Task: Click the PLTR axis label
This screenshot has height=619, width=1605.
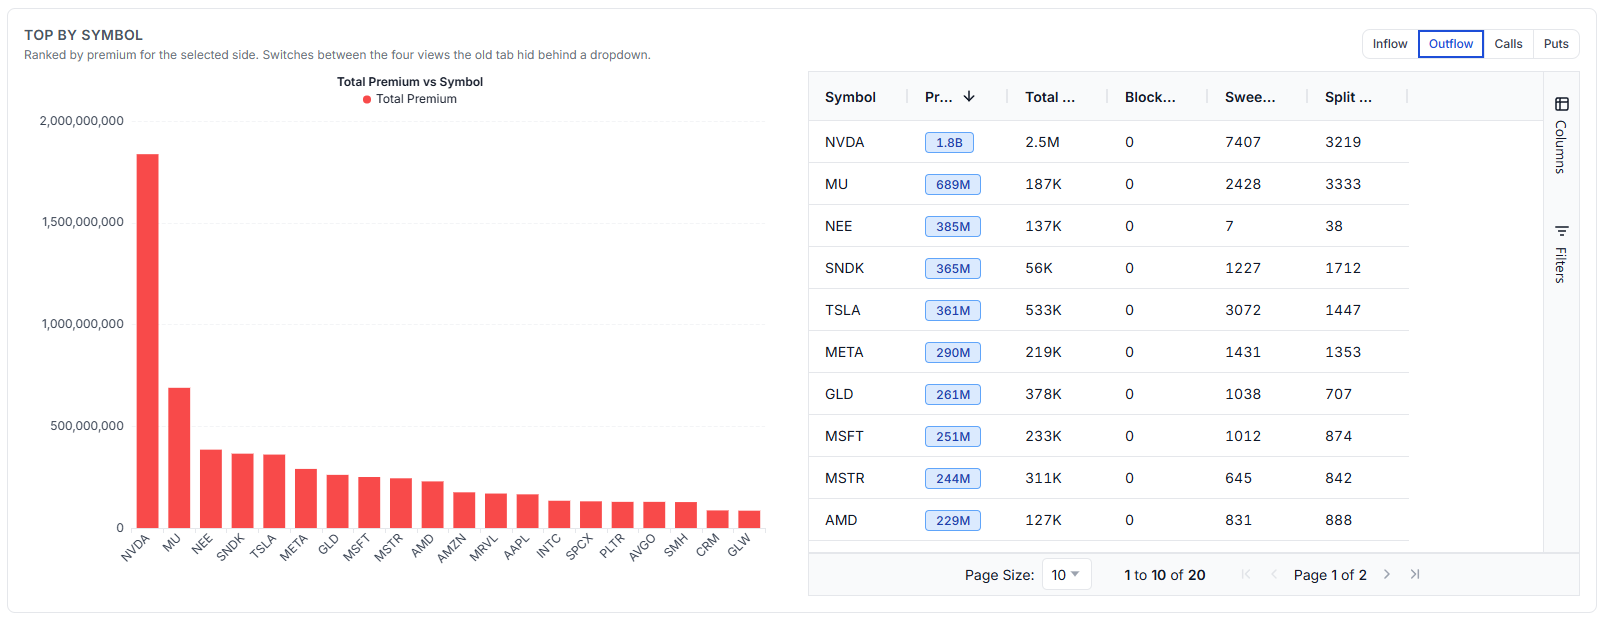Action: (x=612, y=546)
